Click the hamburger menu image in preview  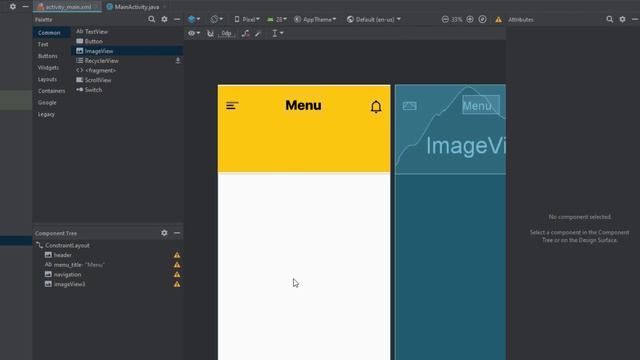232,106
